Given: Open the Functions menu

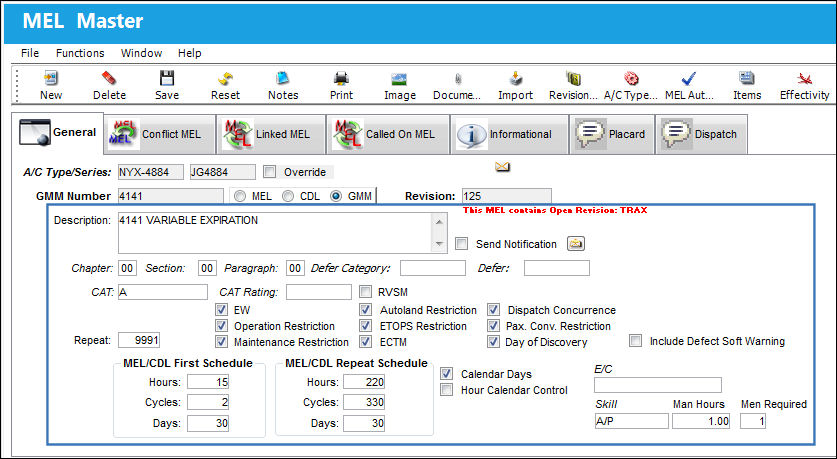Looking at the screenshot, I should click(80, 53).
